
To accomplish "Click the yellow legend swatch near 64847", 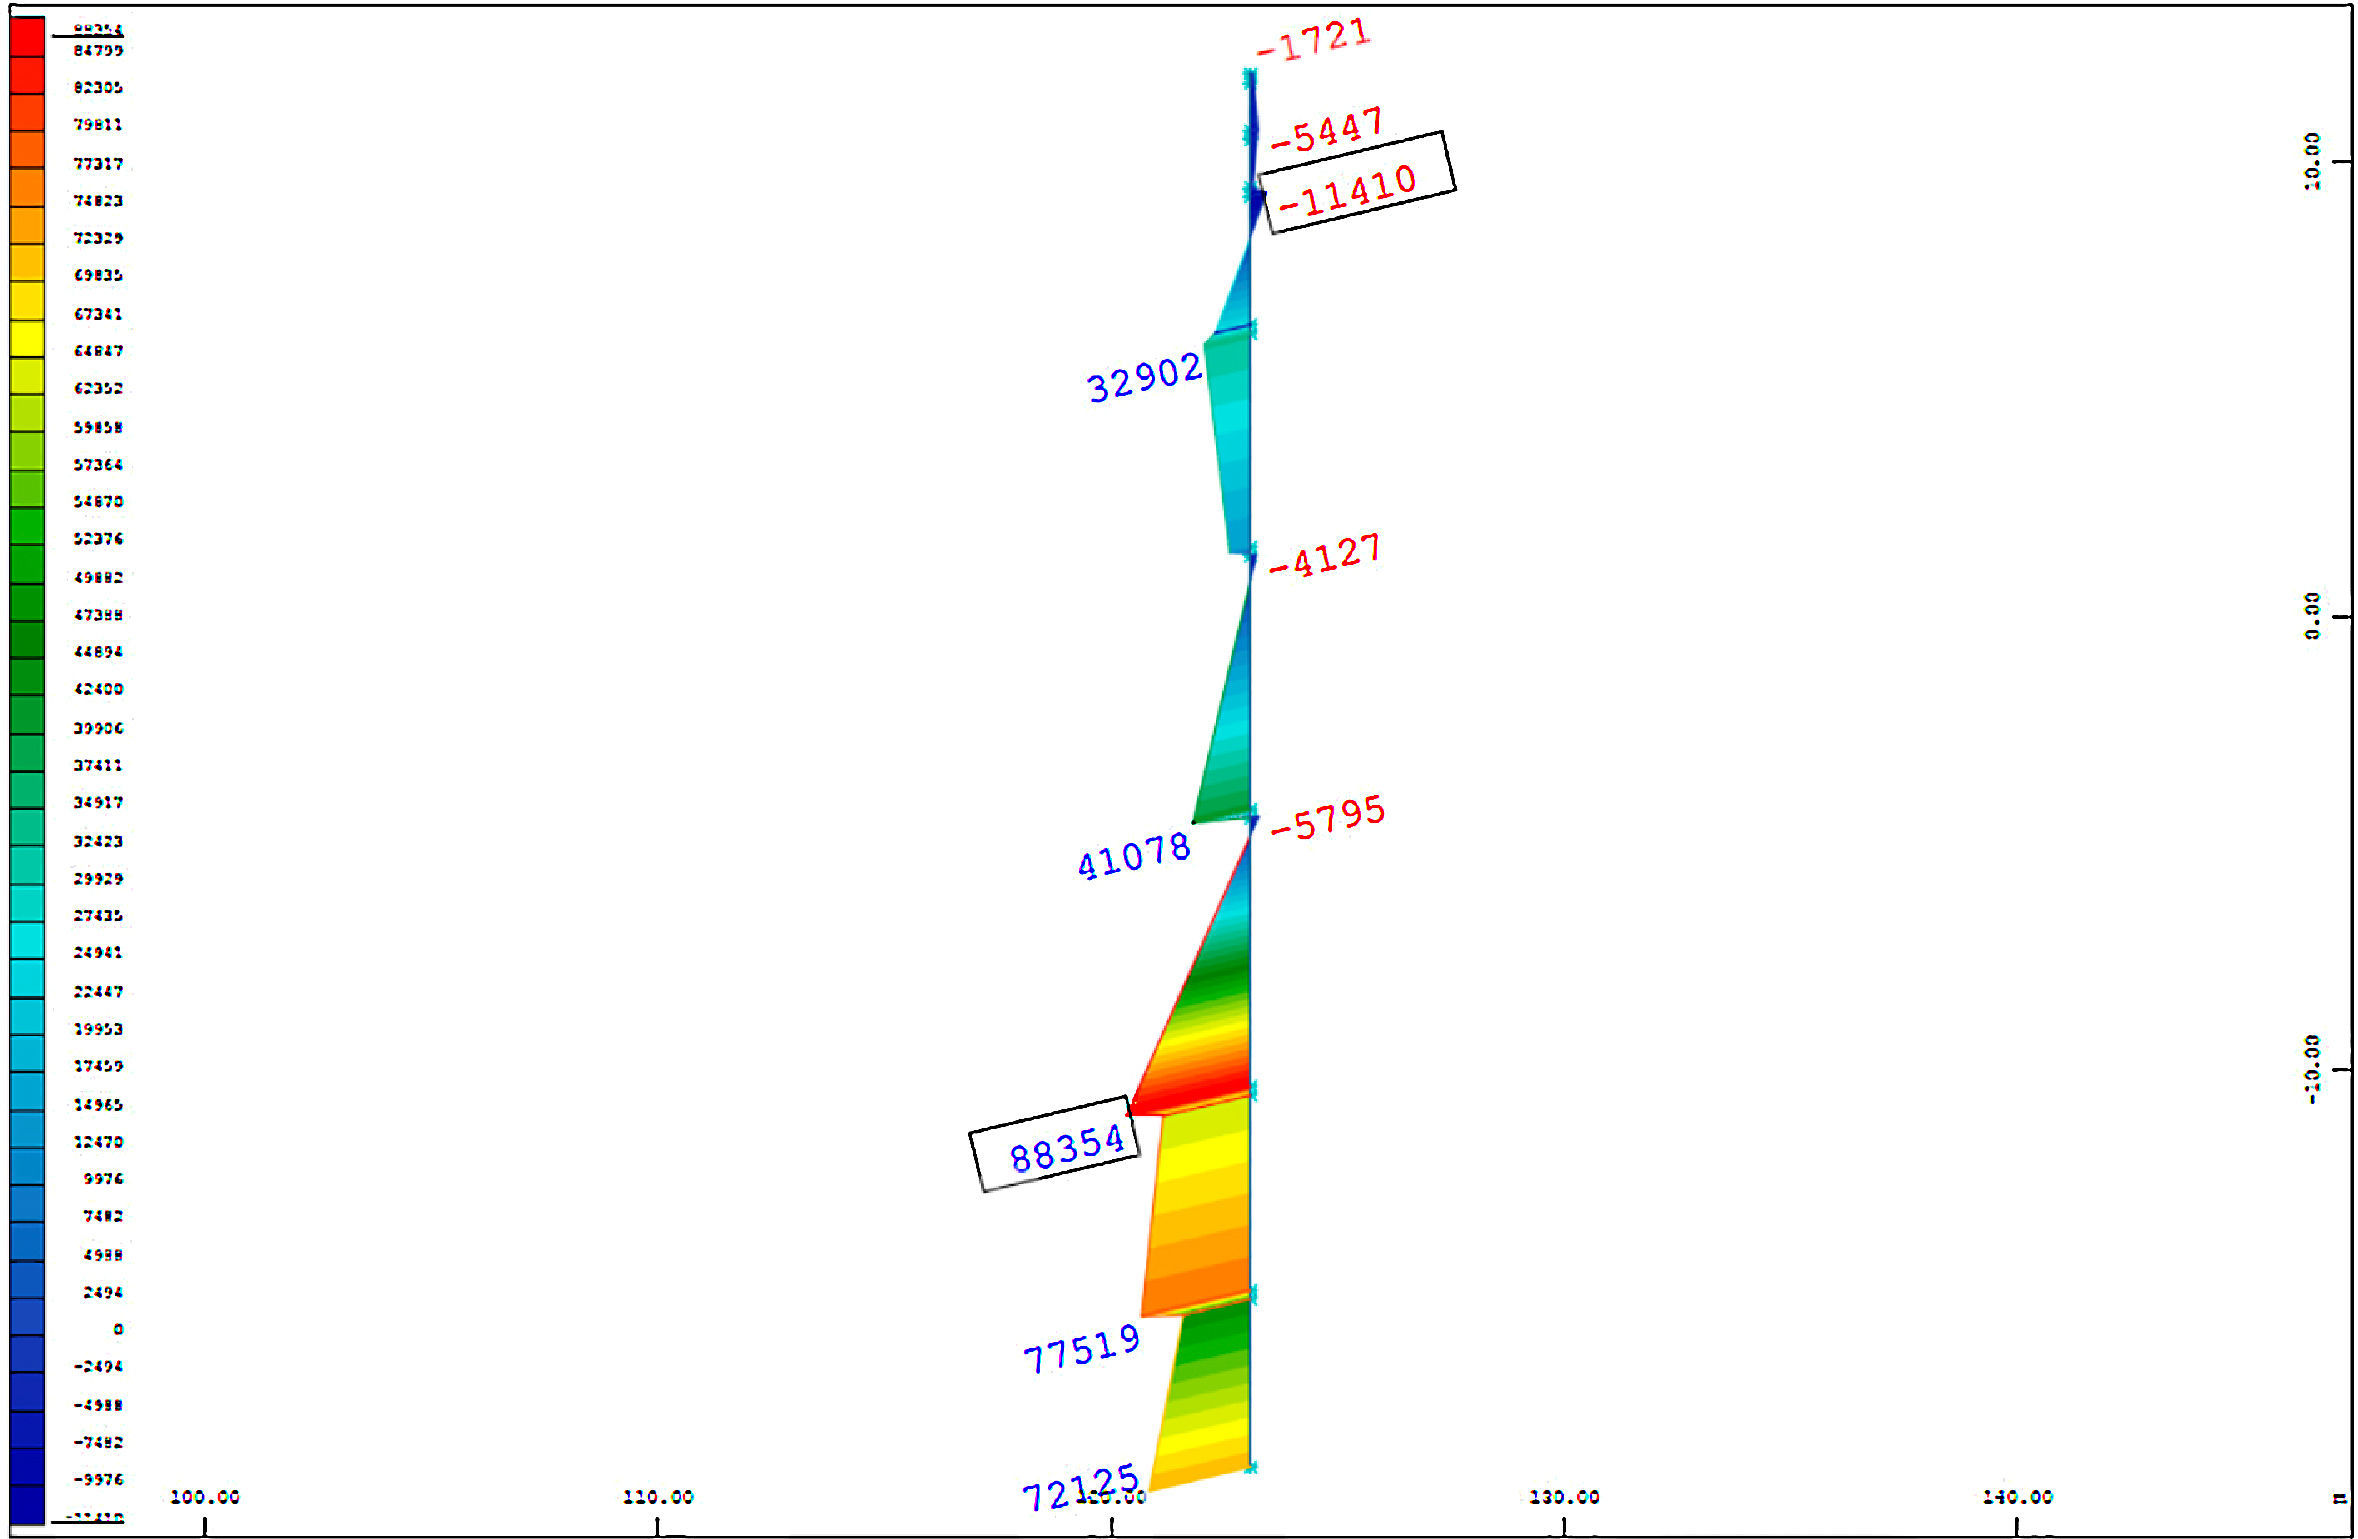I will 27,339.
